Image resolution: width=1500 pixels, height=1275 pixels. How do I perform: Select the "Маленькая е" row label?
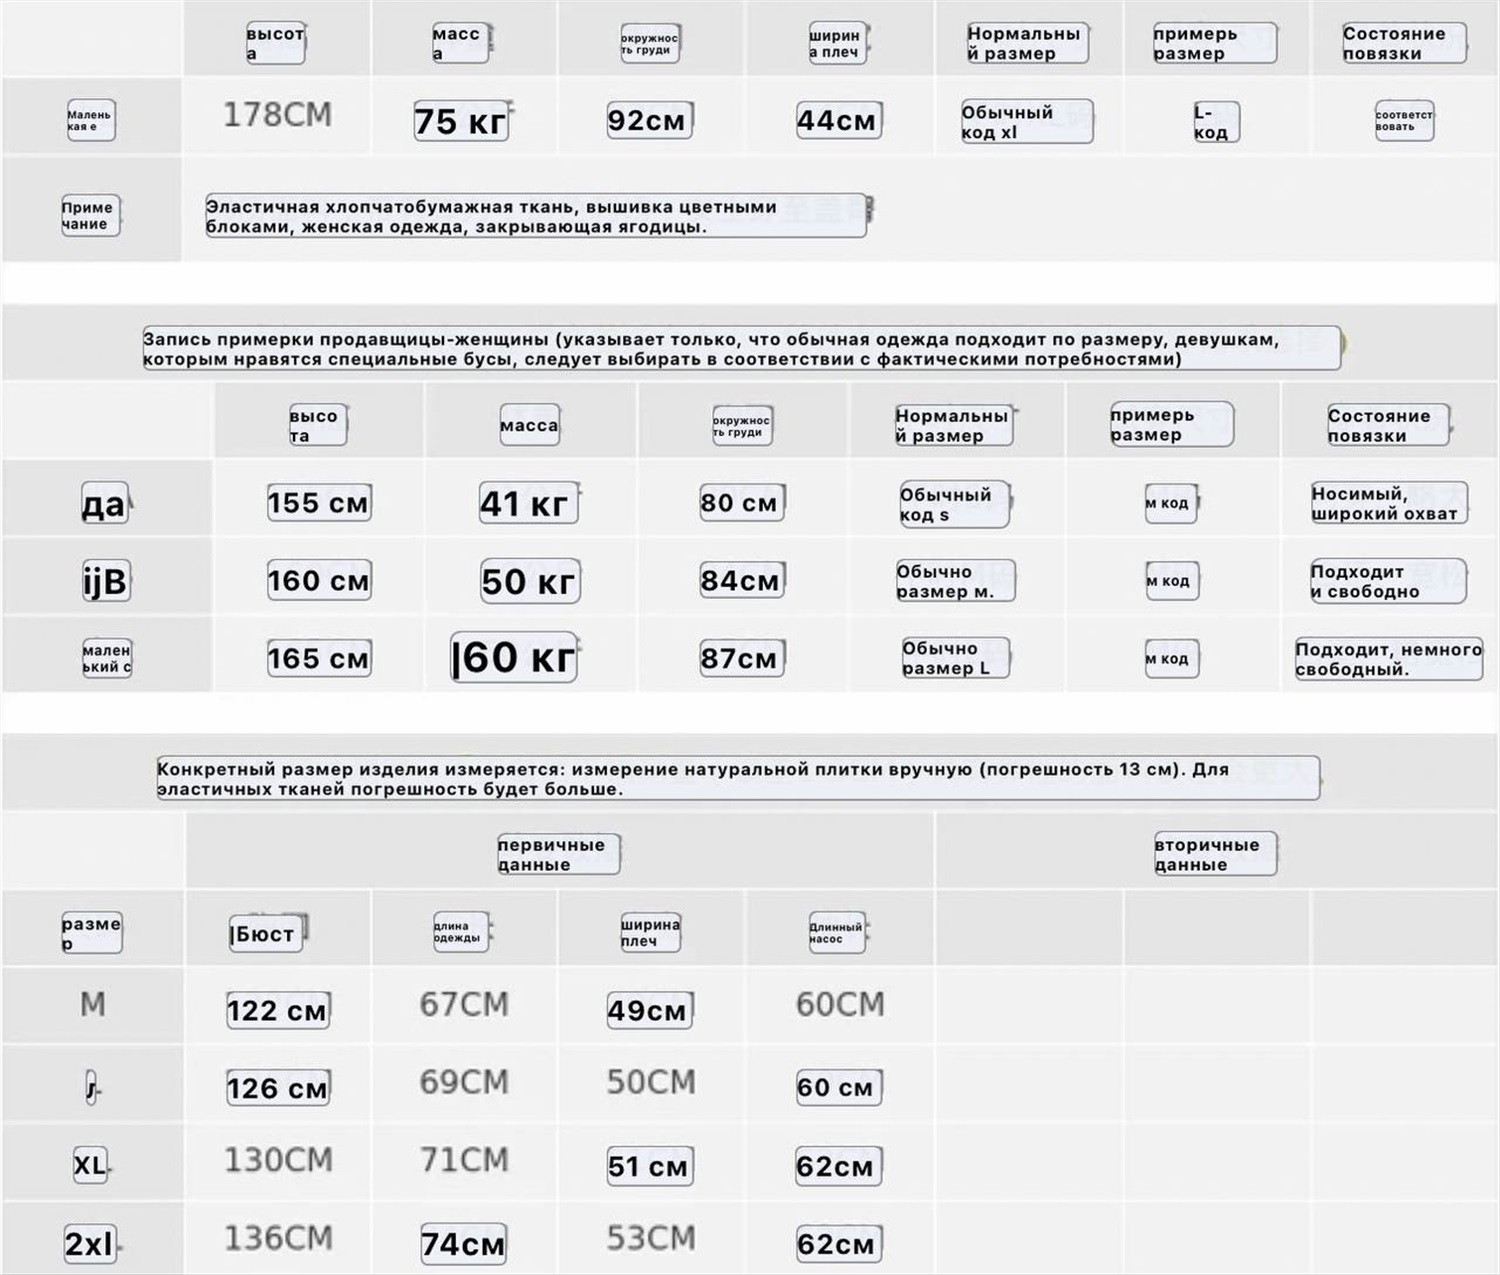point(90,120)
